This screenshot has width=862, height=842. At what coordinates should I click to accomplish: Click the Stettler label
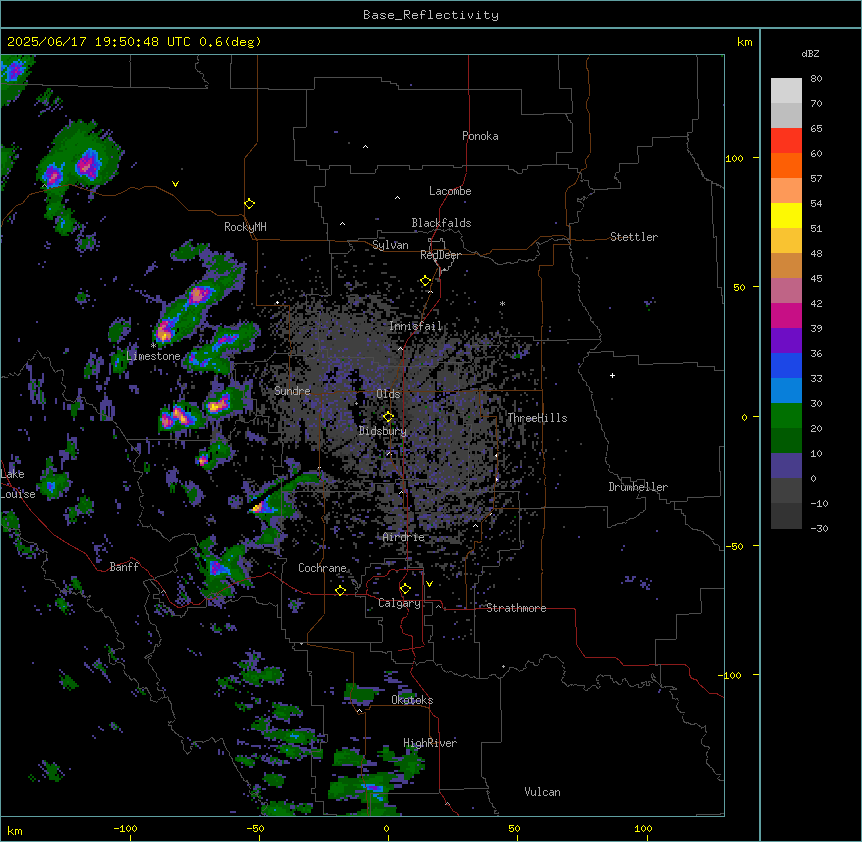[x=634, y=237]
